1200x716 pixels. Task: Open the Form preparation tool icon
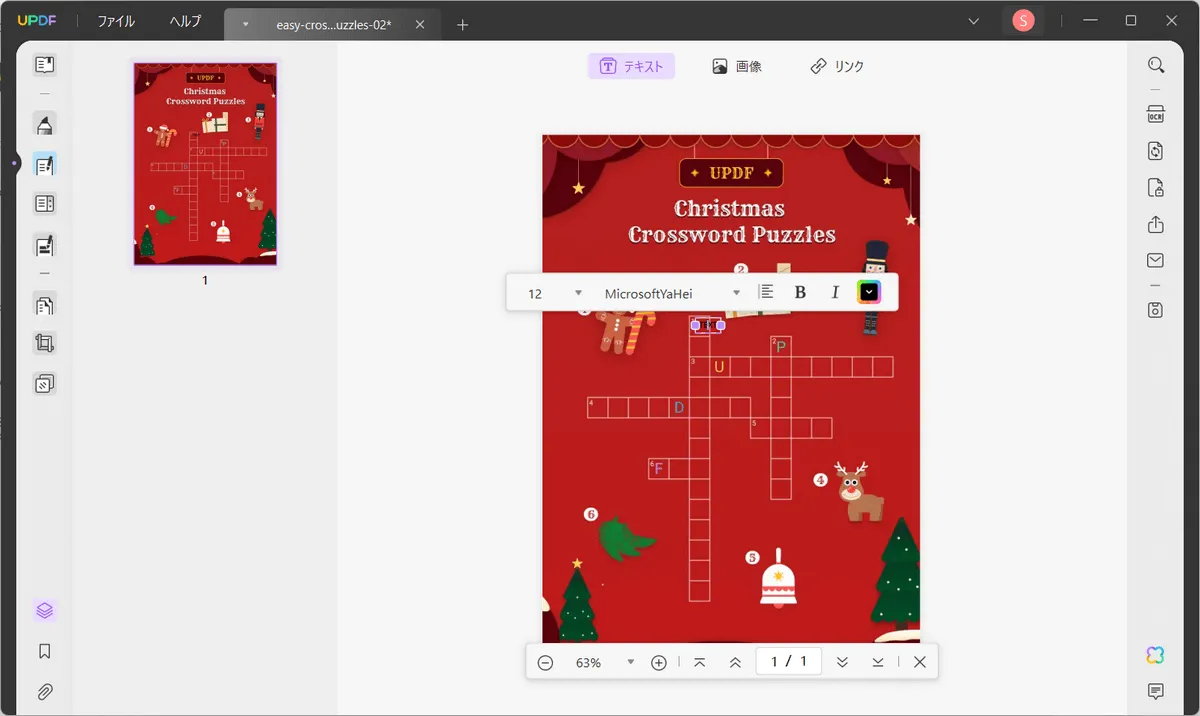click(x=44, y=204)
